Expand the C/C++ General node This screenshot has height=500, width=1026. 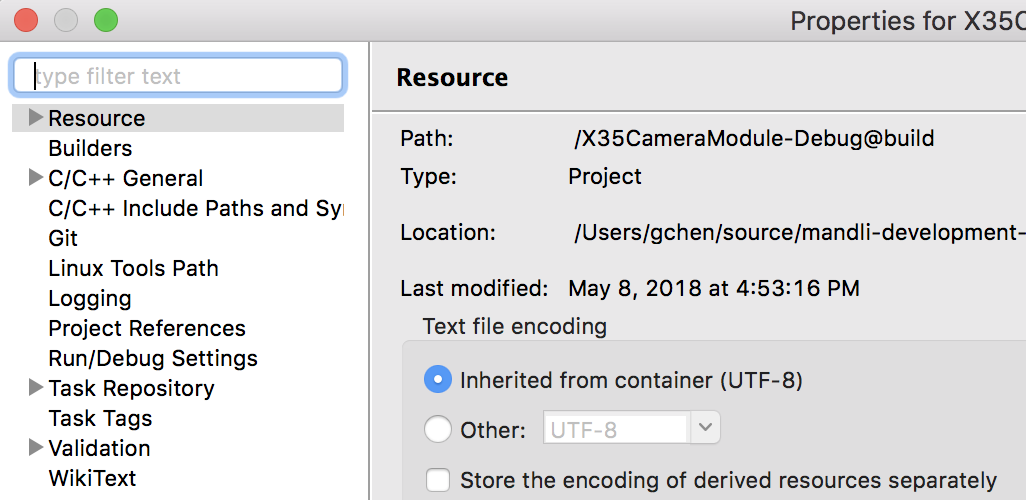pos(36,178)
